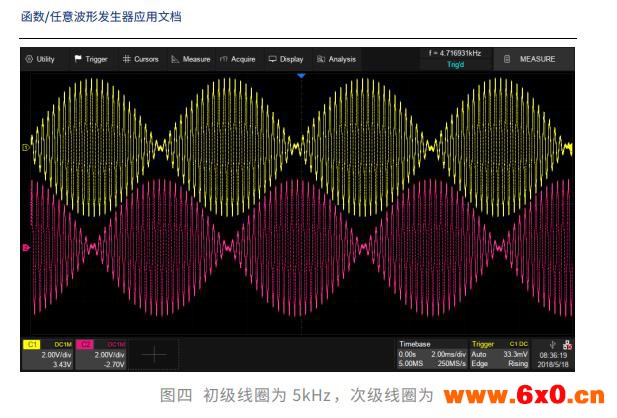Click the yellow channel 1 ground marker
The image size is (617, 418).
point(25,148)
